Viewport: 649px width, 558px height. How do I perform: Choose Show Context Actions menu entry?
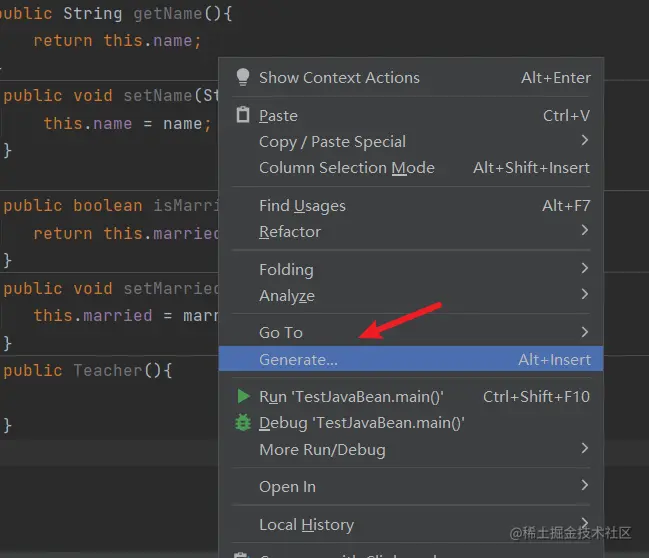(411, 77)
